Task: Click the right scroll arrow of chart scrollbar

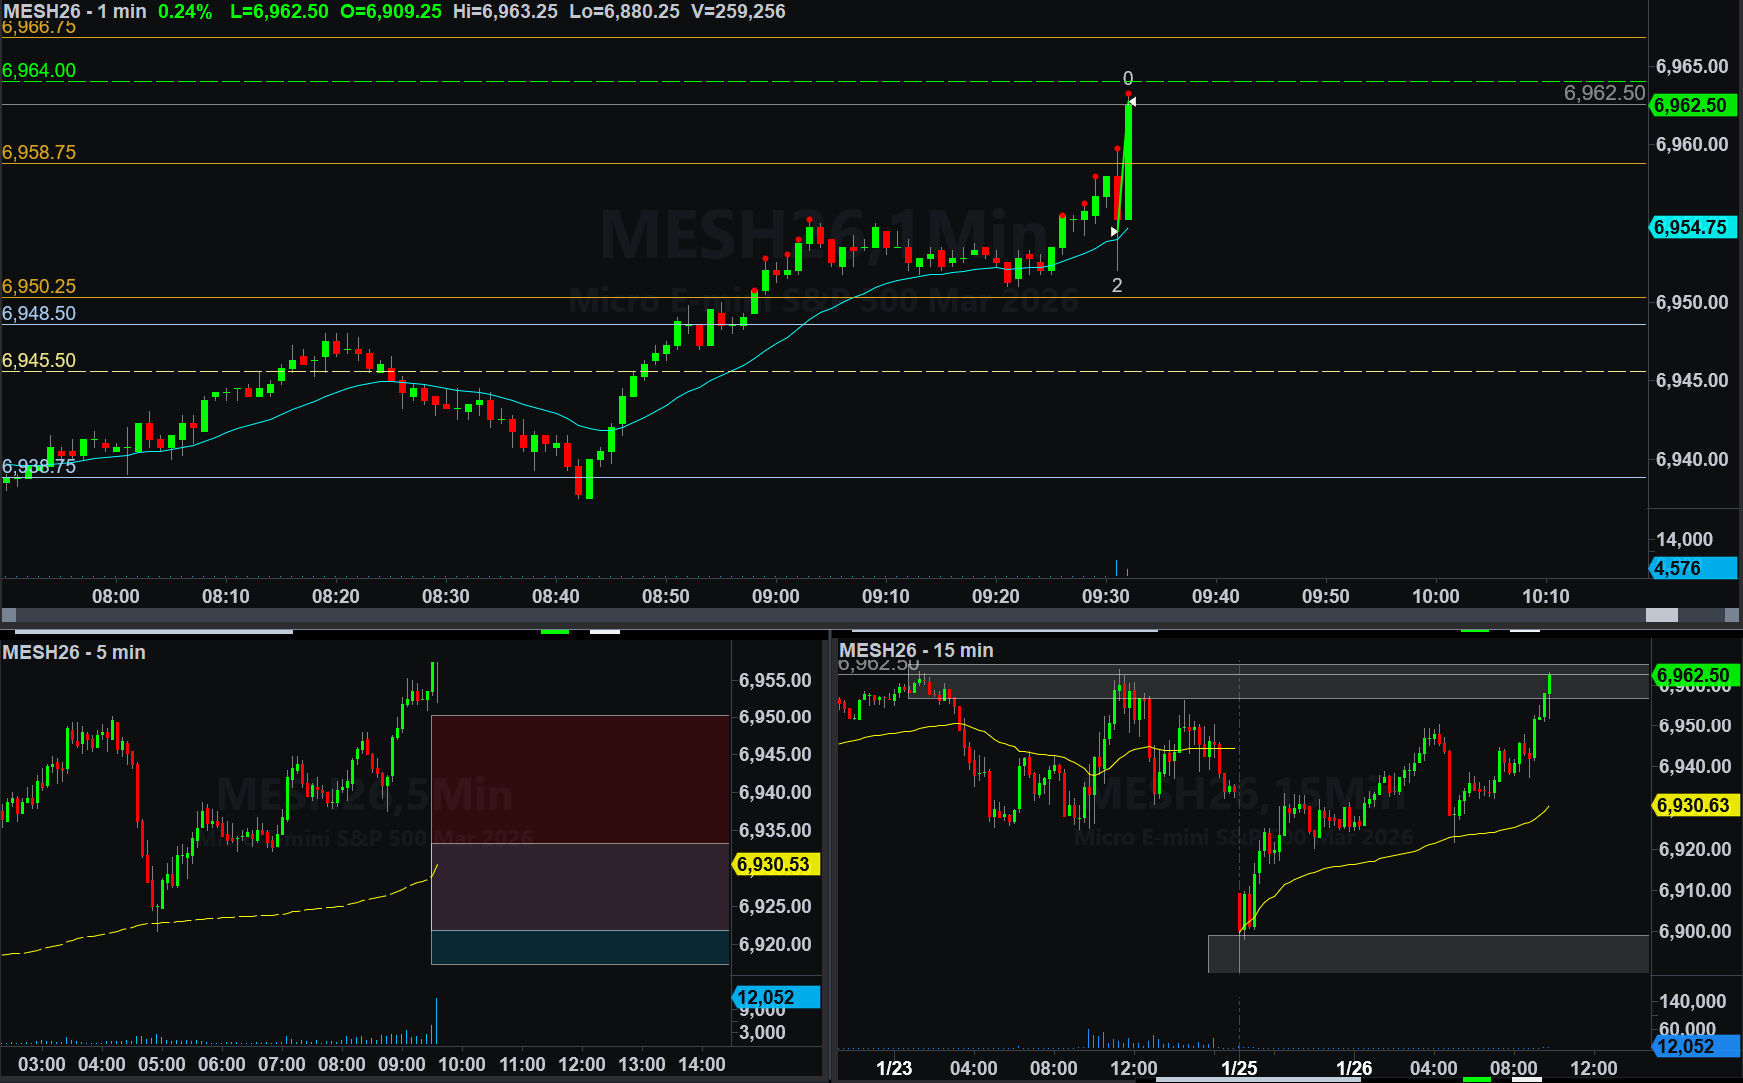Action: 1732,615
